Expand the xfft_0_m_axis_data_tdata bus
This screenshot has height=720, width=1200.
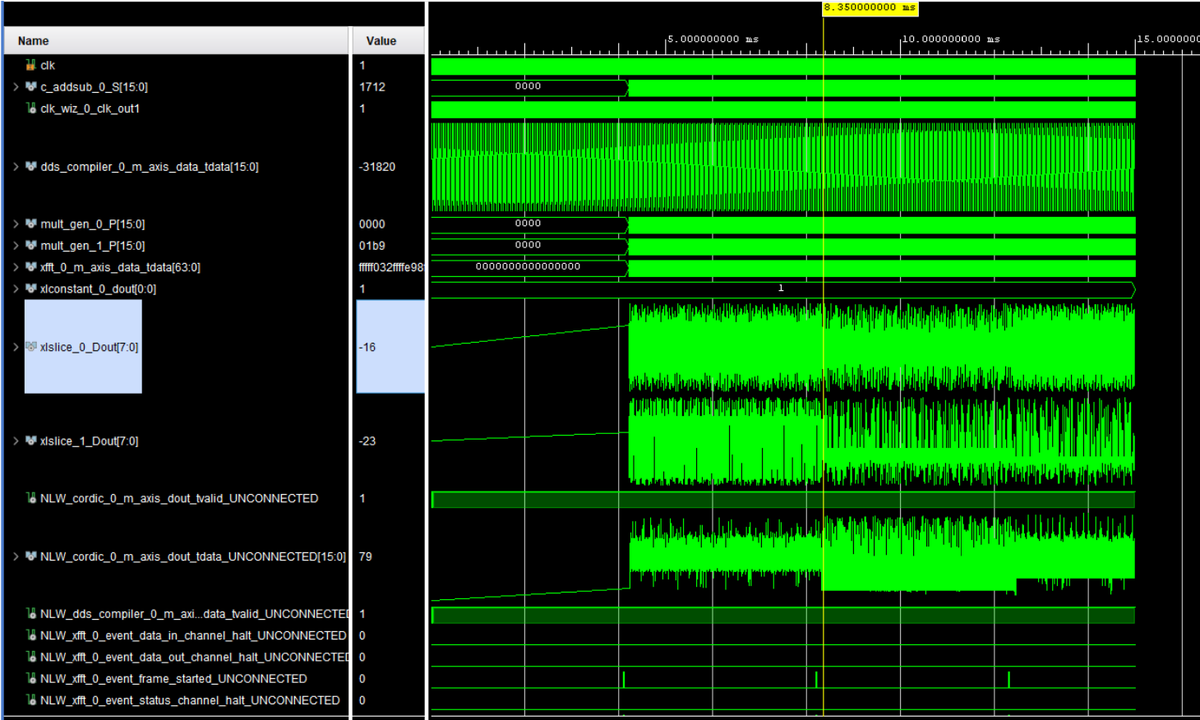(15, 268)
